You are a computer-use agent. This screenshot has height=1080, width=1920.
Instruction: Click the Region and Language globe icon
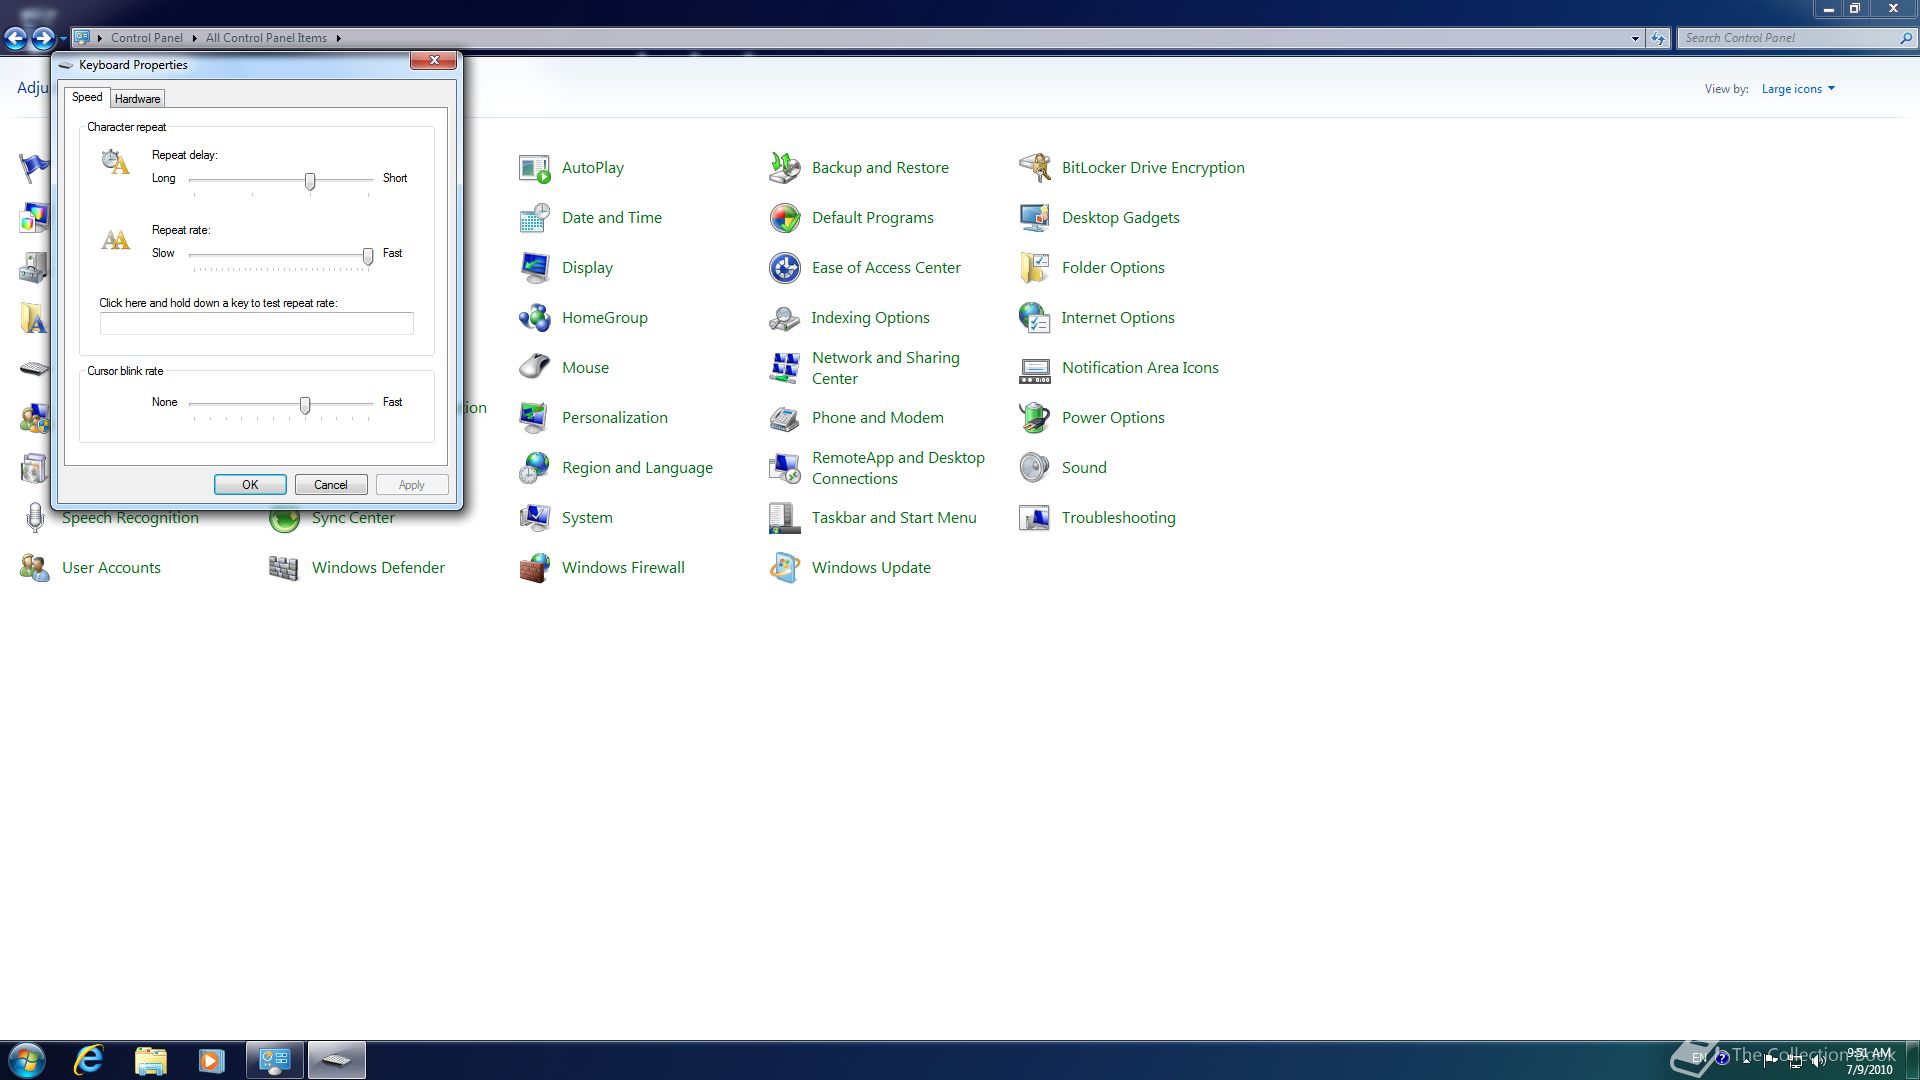[535, 468]
